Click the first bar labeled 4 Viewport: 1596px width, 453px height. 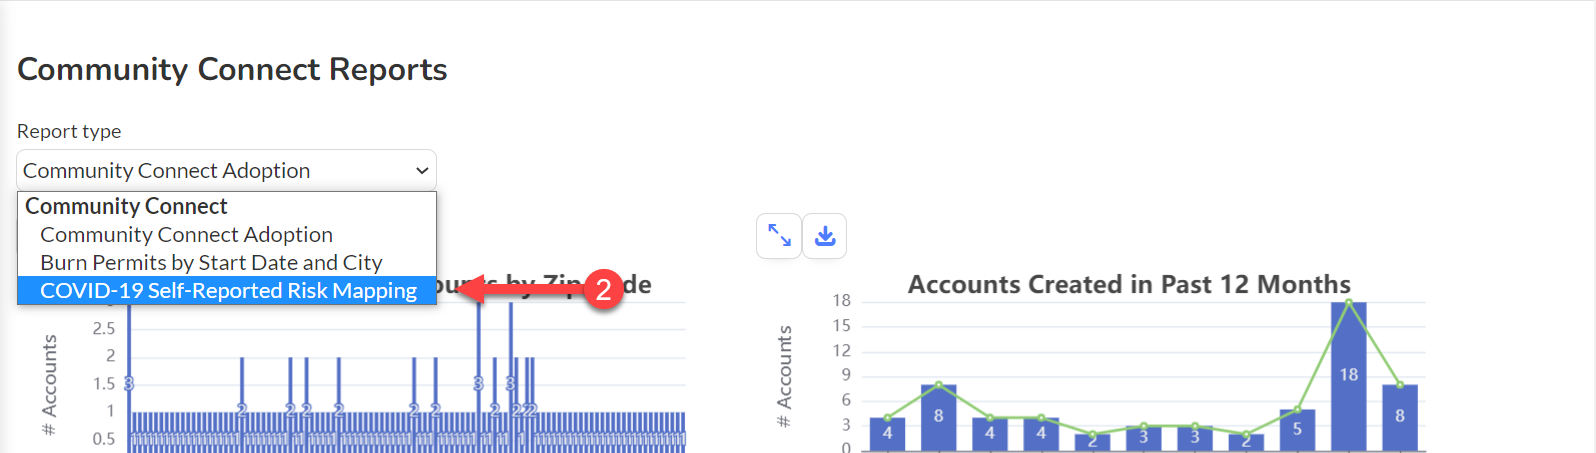[887, 434]
